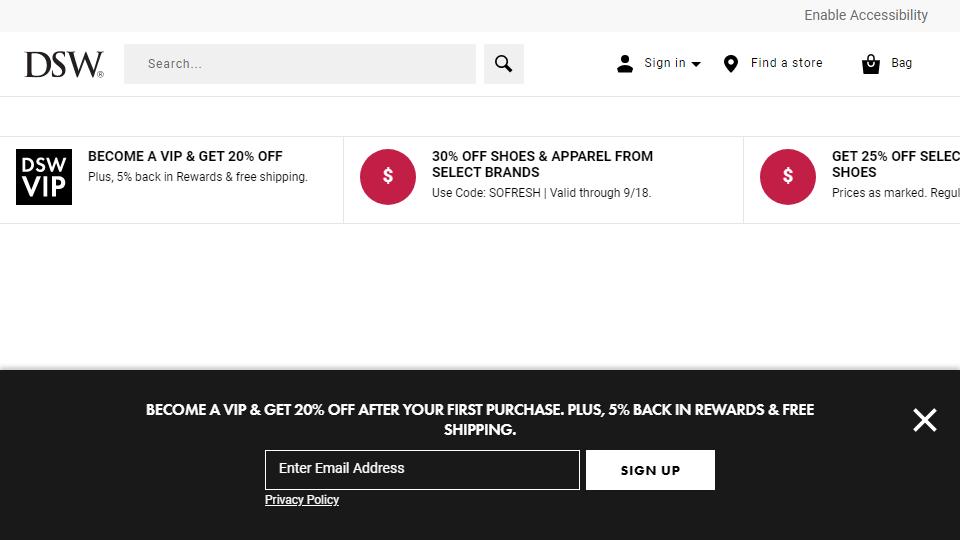The height and width of the screenshot is (540, 960).
Task: Open the Bag link text
Action: pos(901,63)
